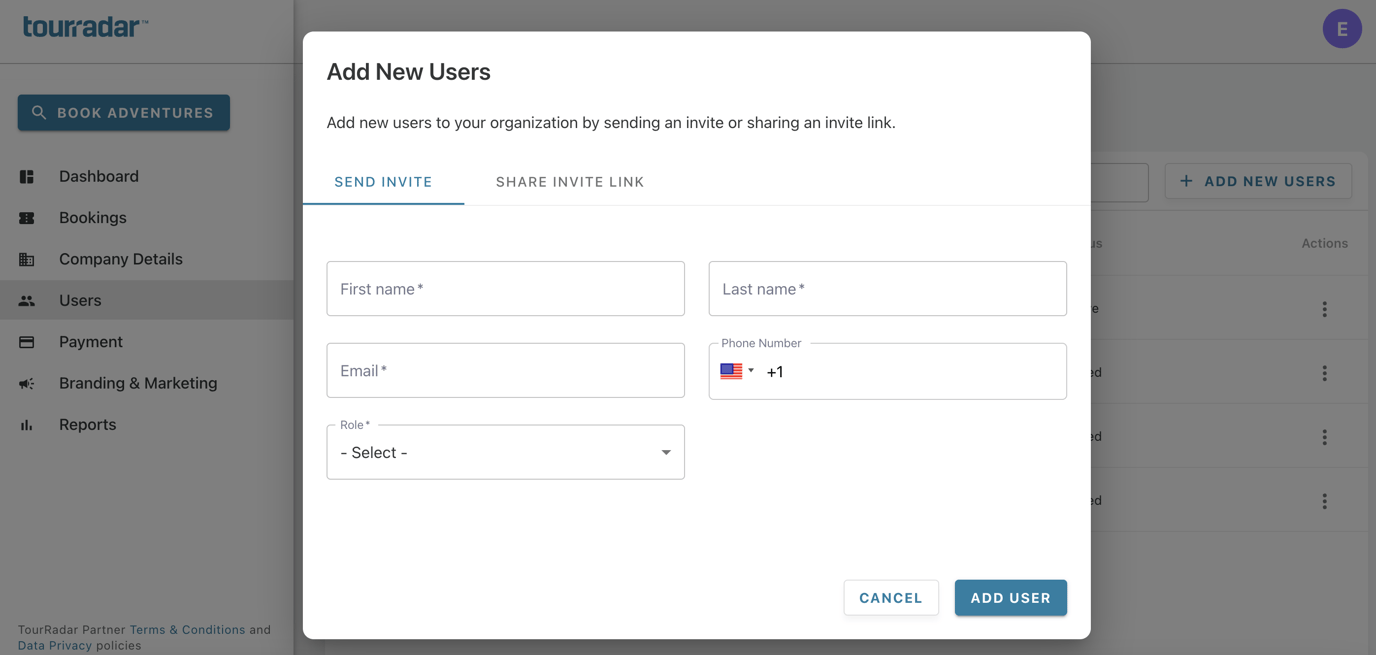Screen dimensions: 1376x655
Task: Open the actions menu for the first user row
Action: 1324,308
